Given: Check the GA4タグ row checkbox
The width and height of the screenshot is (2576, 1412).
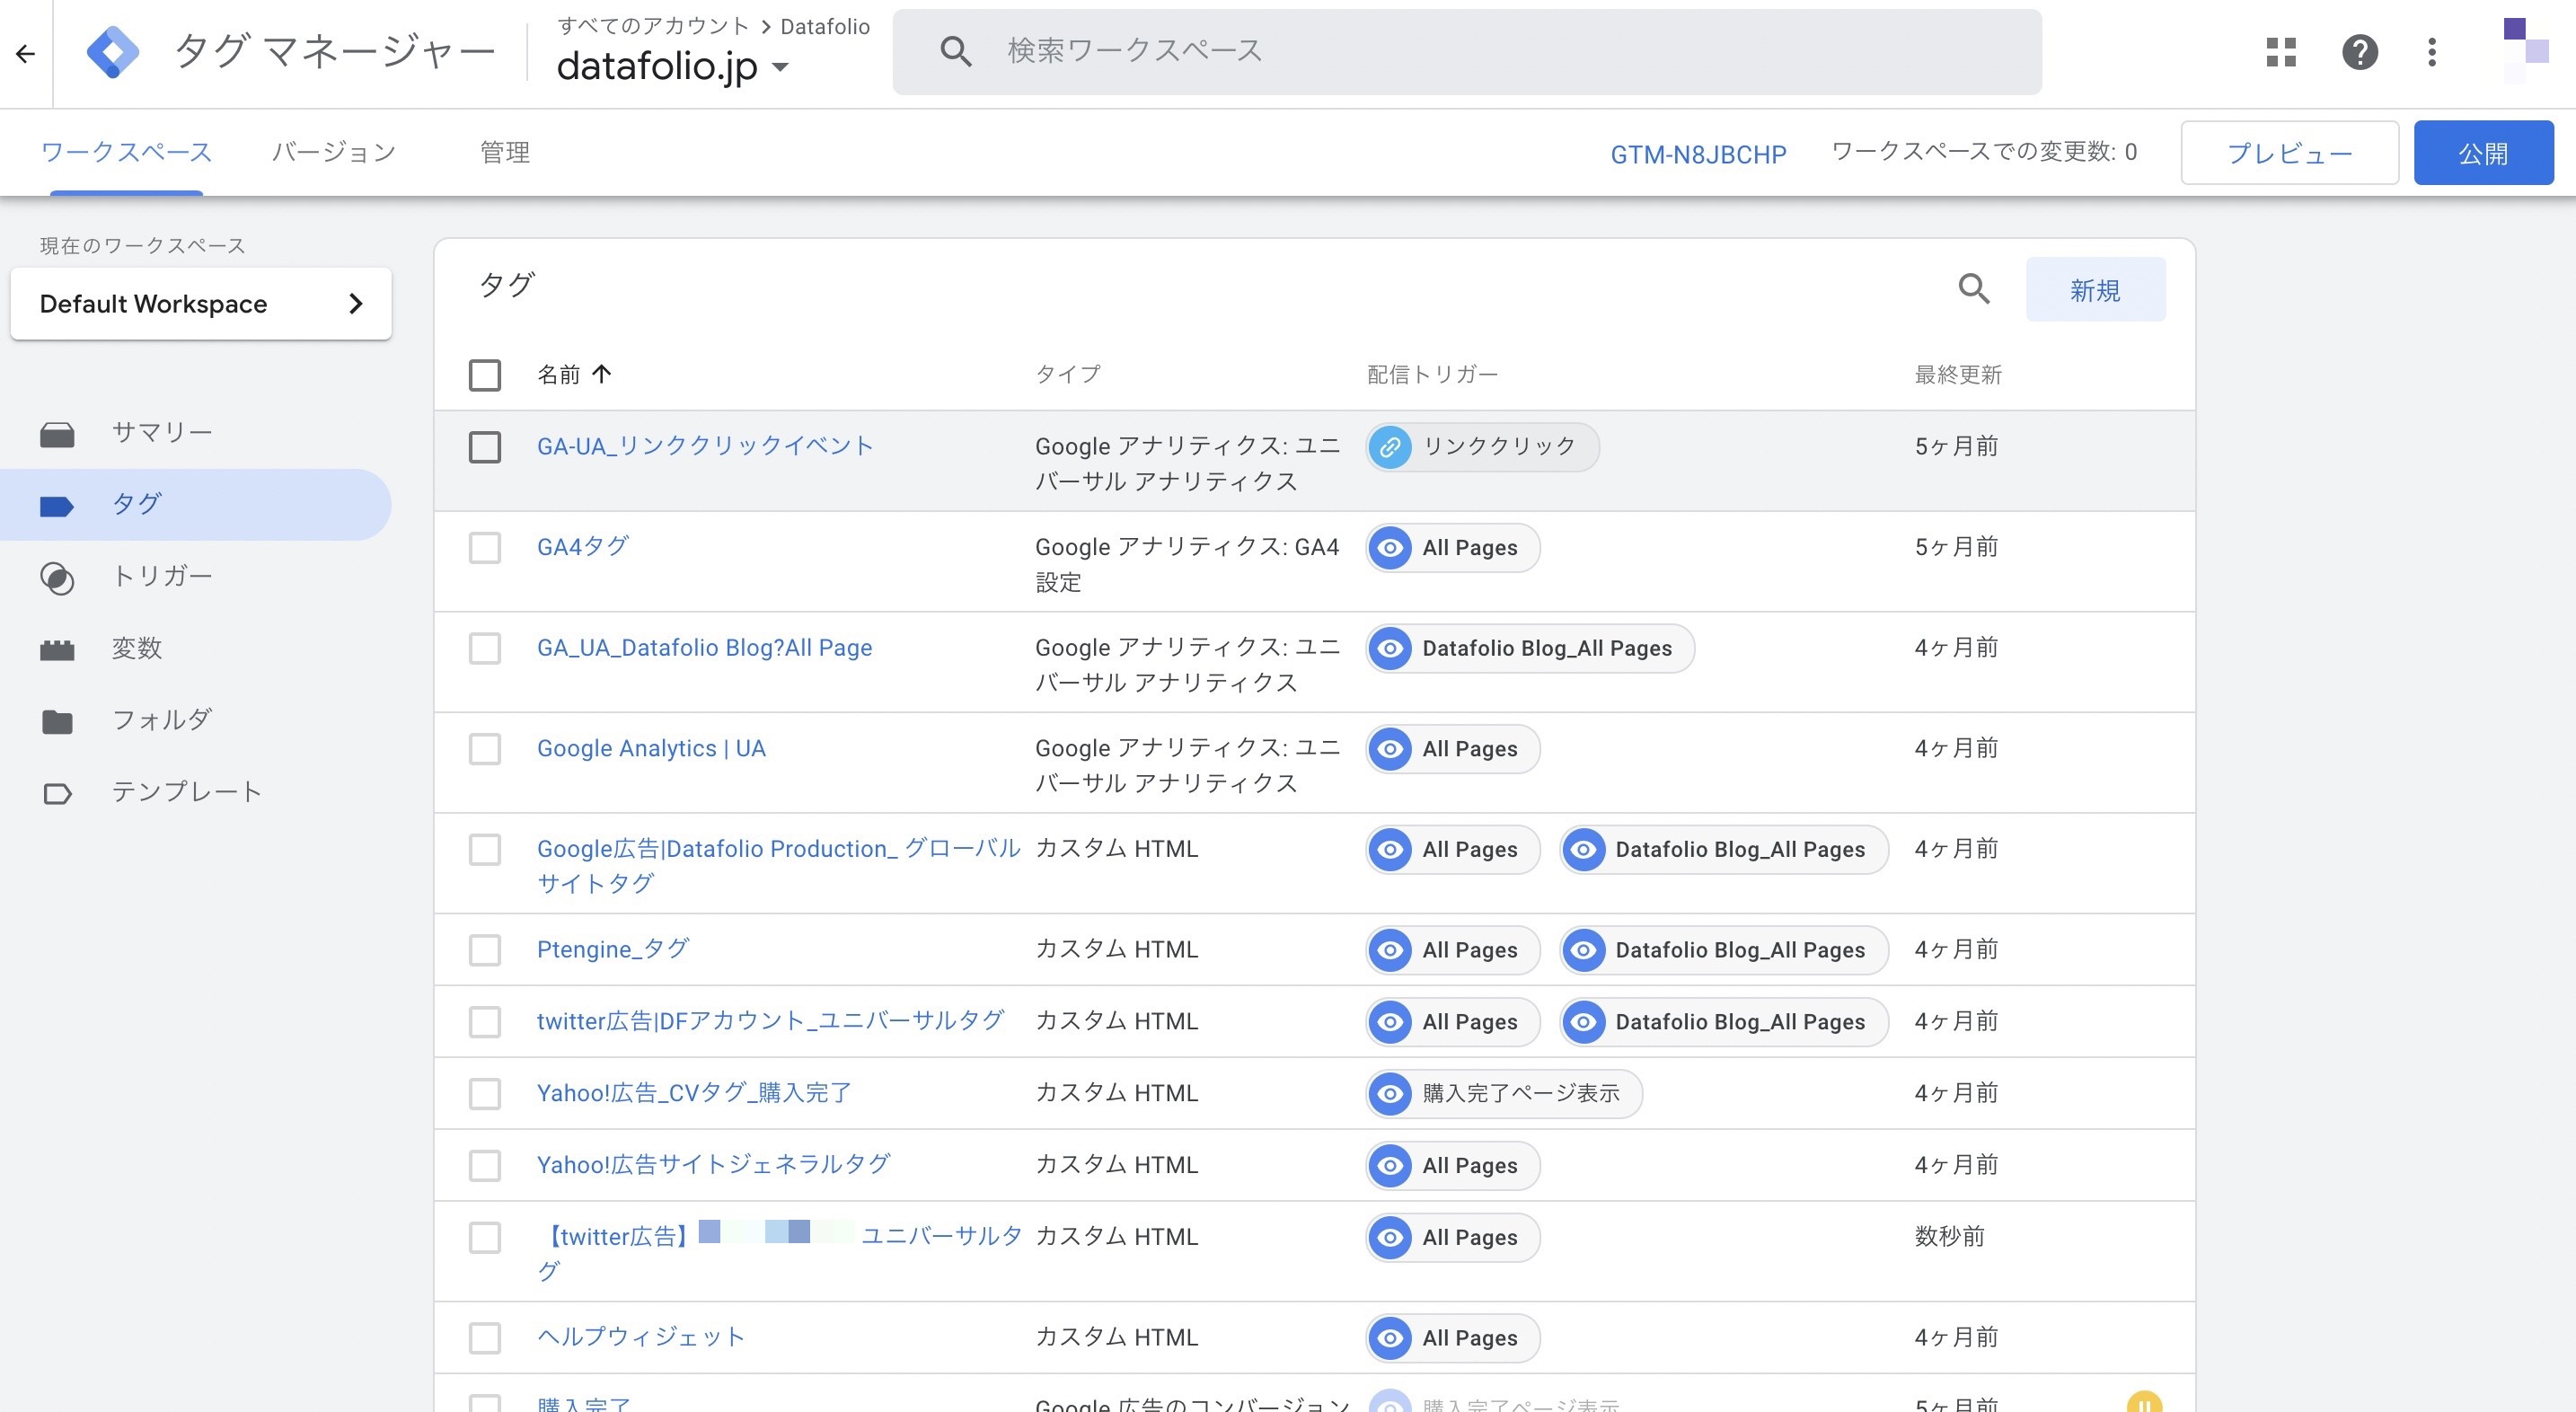Looking at the screenshot, I should (x=485, y=548).
